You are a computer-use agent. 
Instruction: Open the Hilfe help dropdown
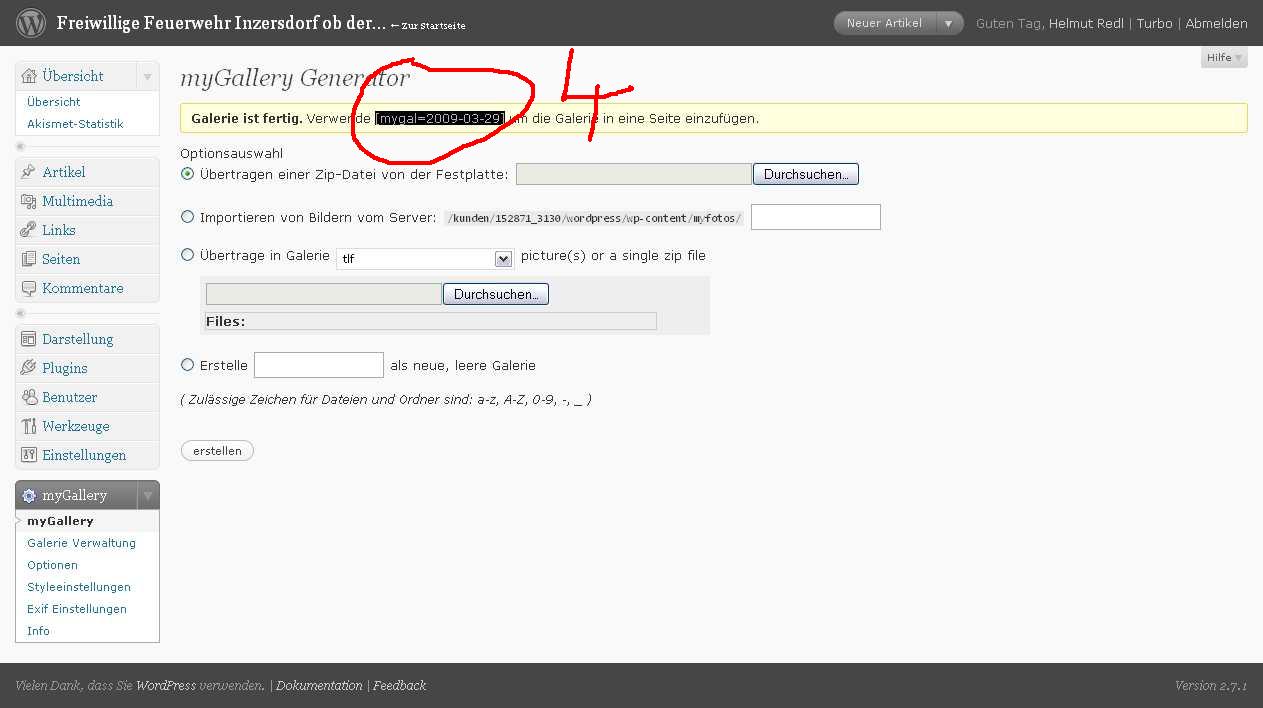click(x=1224, y=58)
